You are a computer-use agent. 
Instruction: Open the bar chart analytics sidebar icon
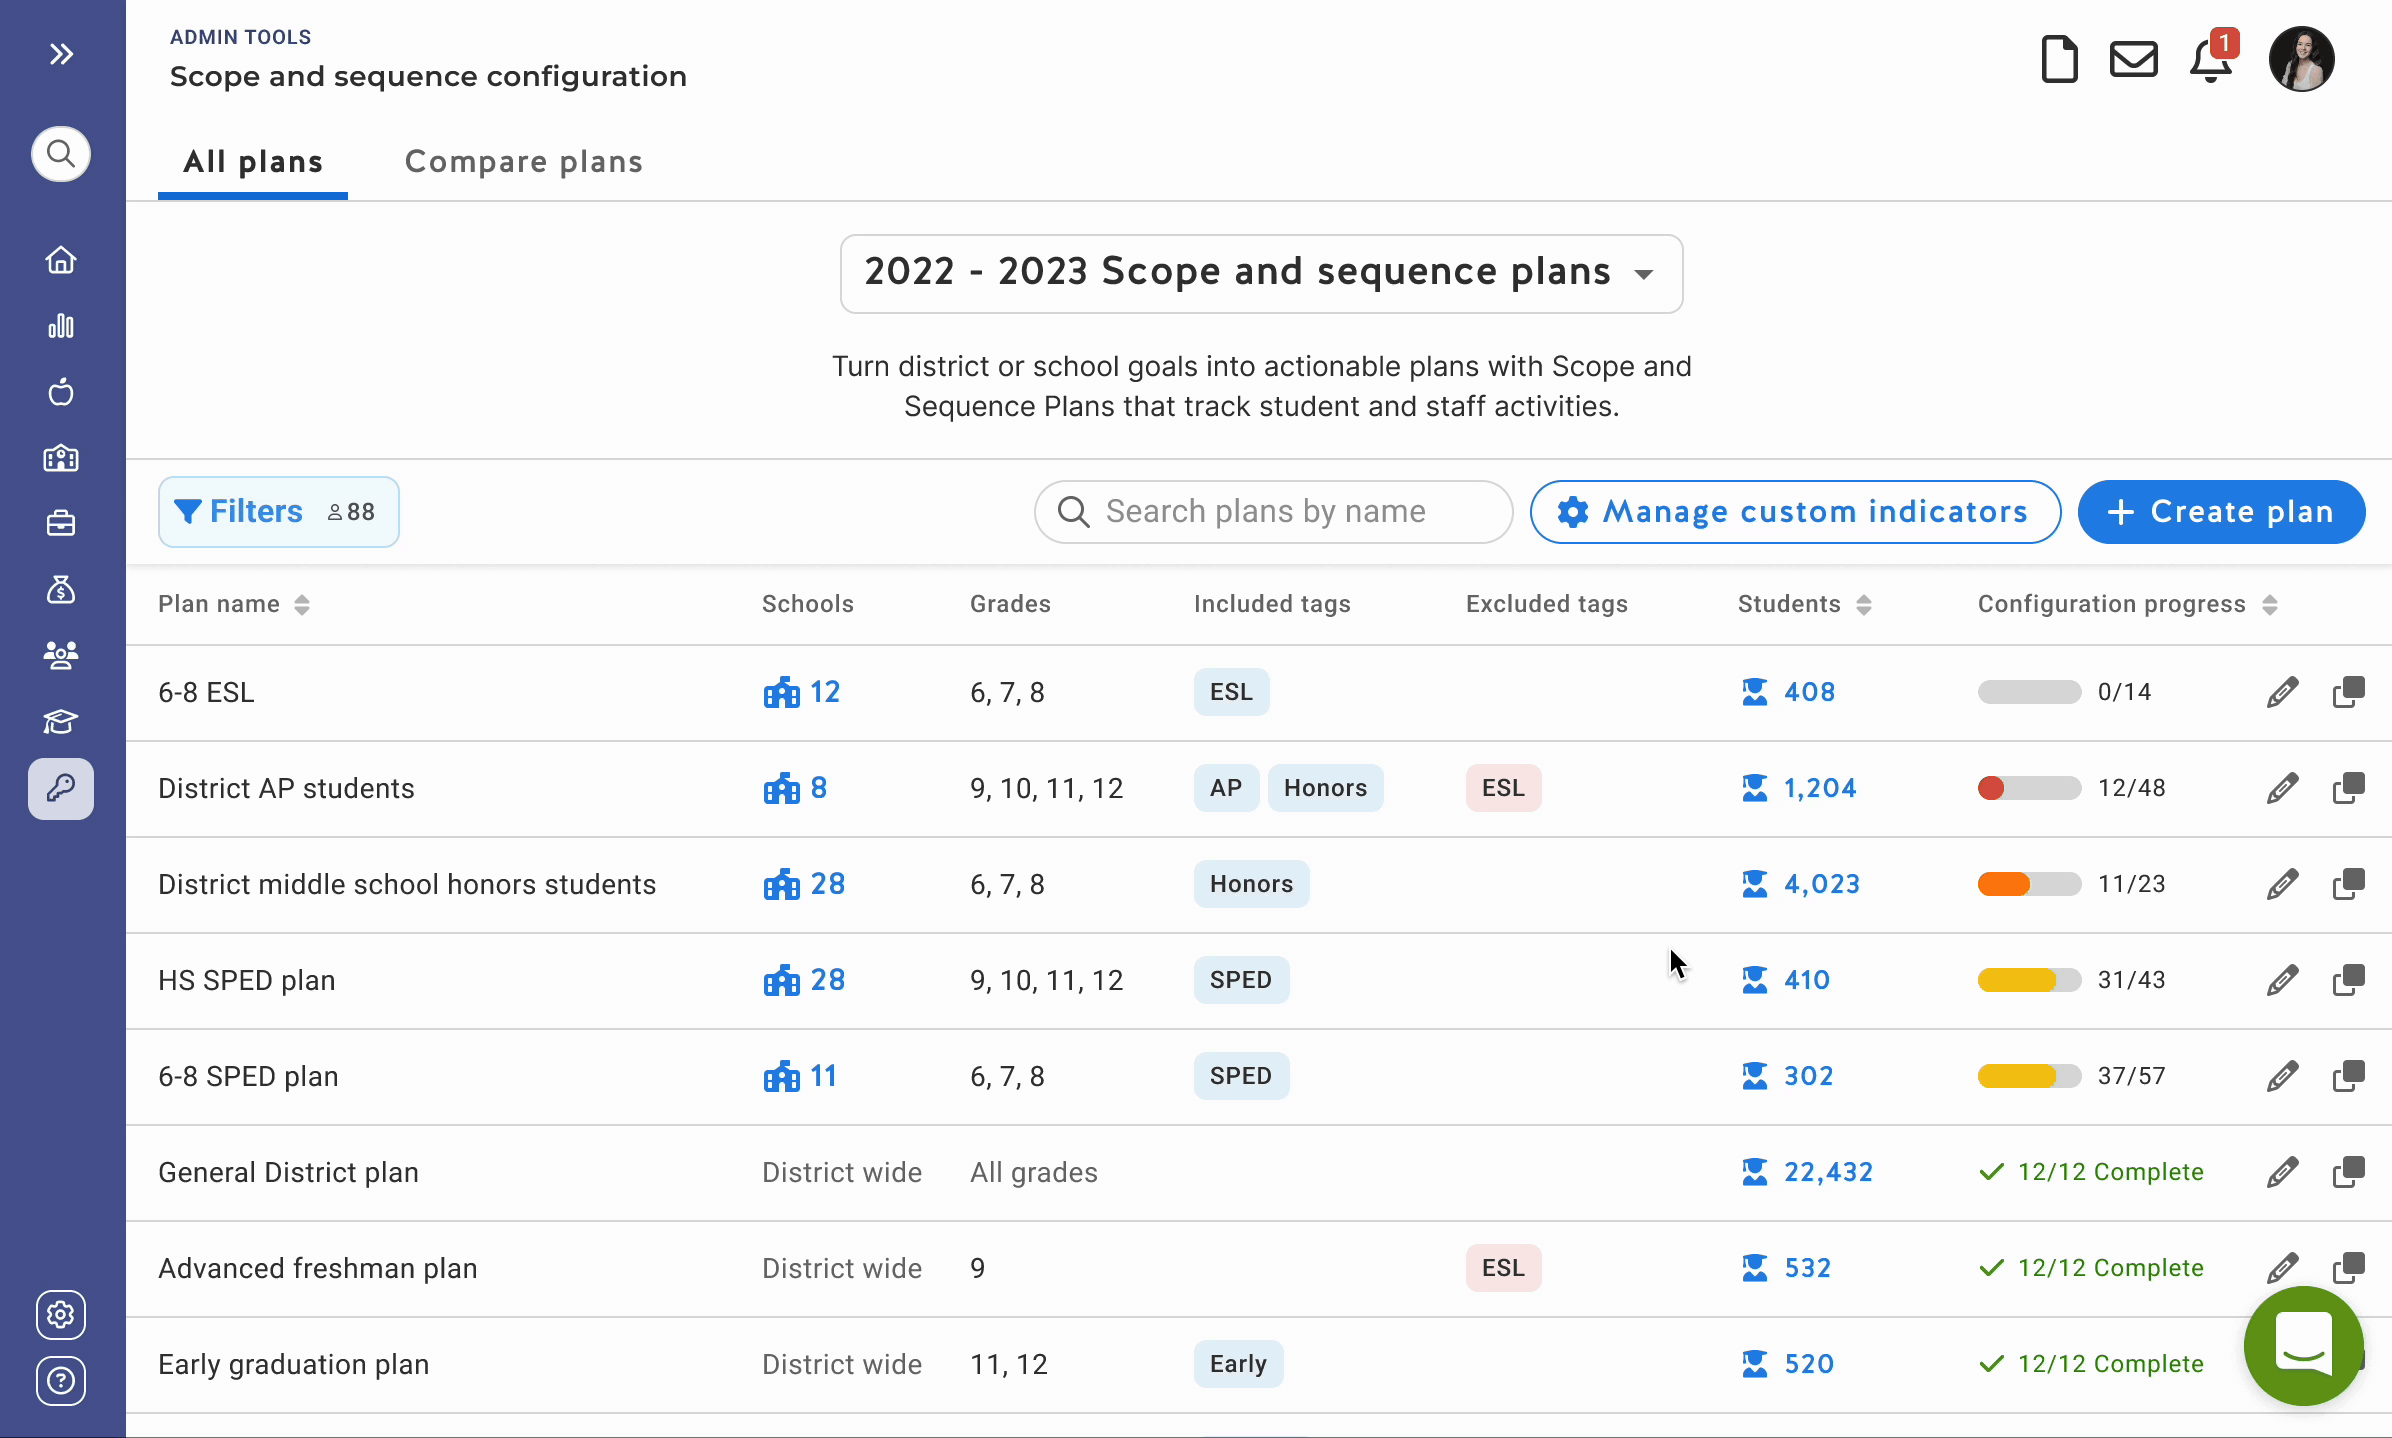tap(61, 326)
